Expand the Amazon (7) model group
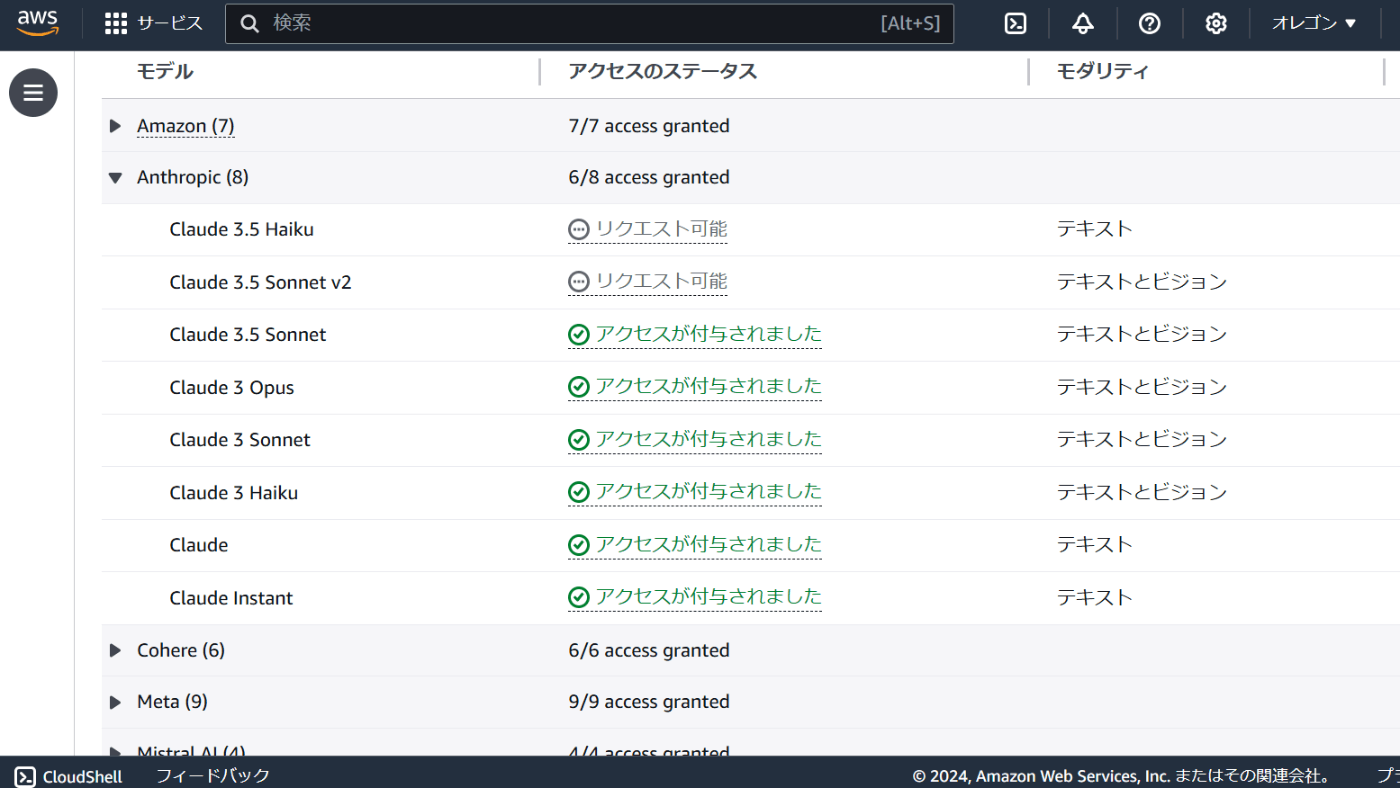The width and height of the screenshot is (1400, 788). [x=115, y=126]
